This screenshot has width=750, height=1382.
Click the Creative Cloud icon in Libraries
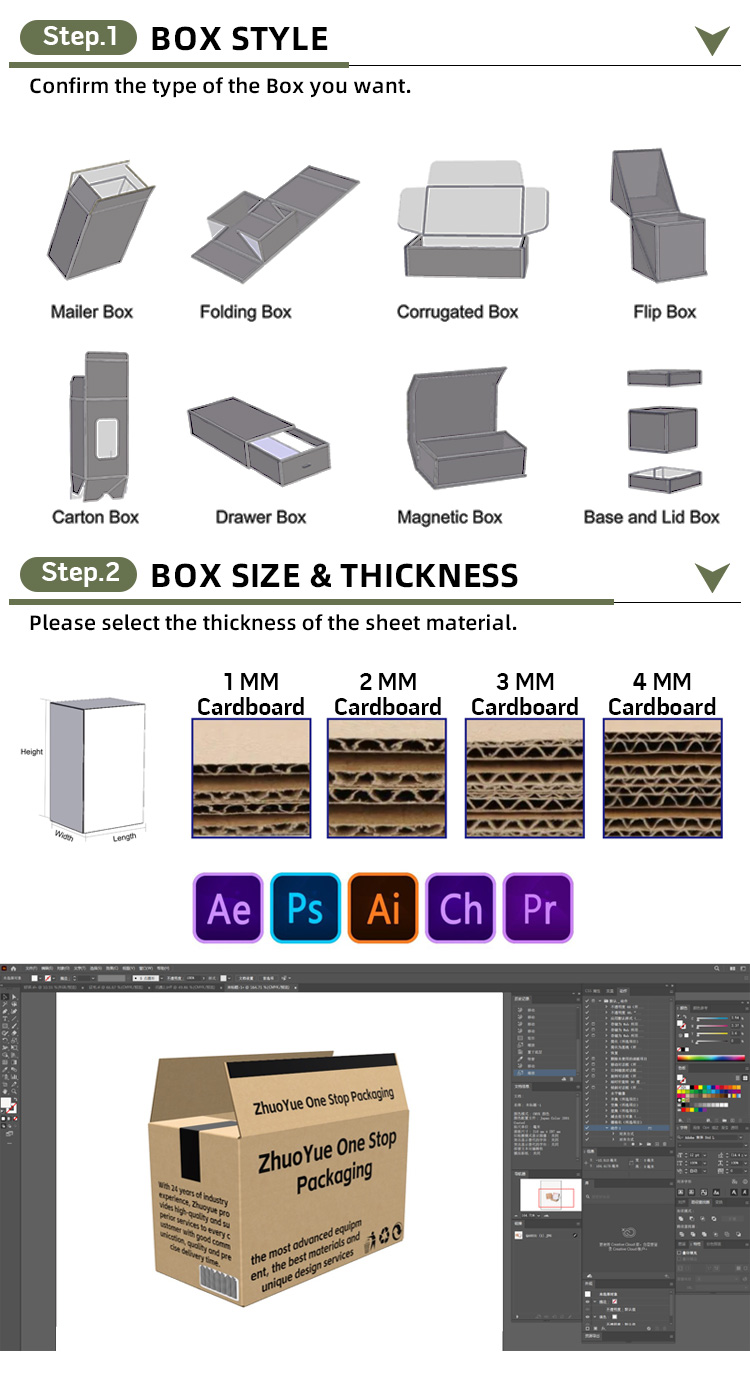(629, 1232)
